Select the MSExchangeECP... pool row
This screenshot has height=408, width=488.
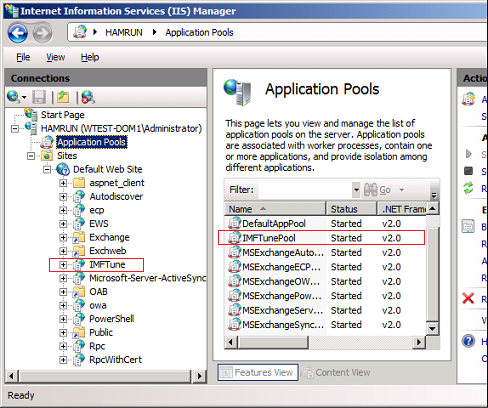[326, 267]
